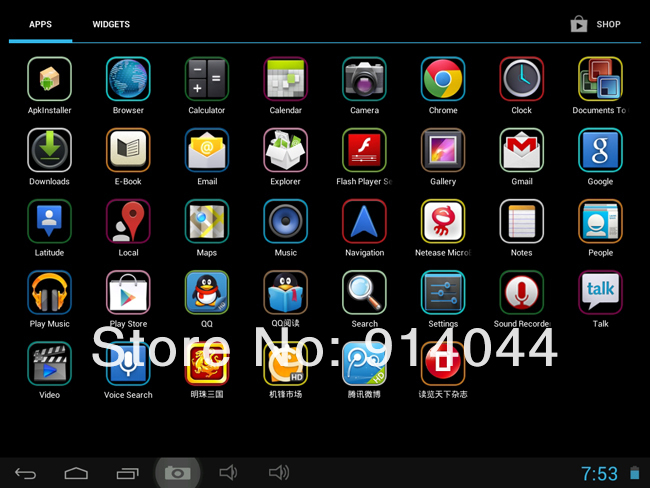
Task: Switch to the WIDGETS tab
Action: (111, 24)
